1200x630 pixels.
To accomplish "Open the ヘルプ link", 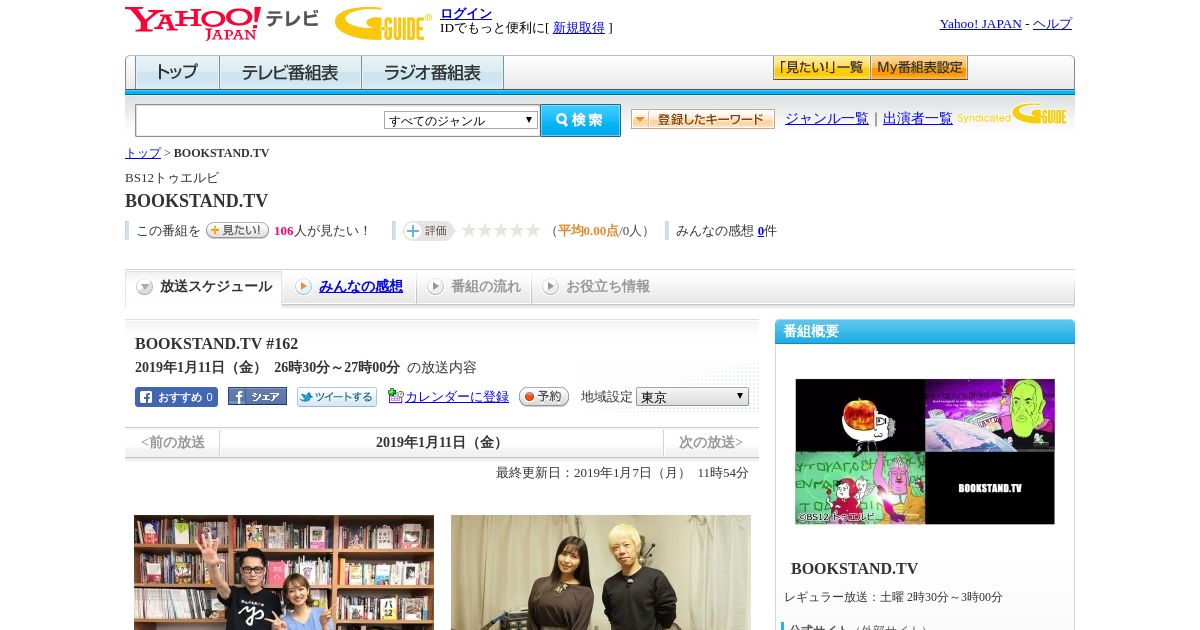I will (x=1052, y=24).
